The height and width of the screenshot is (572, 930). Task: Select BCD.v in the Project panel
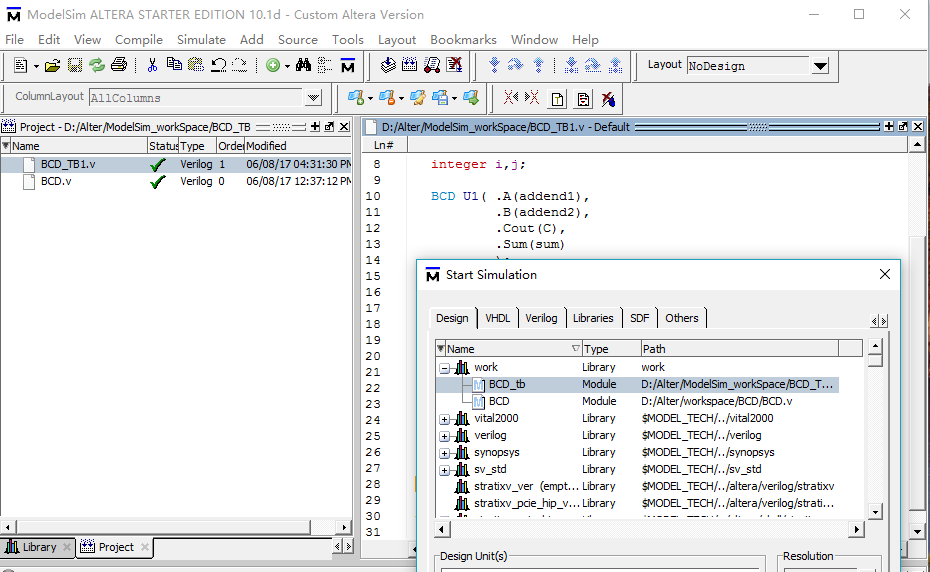(x=176, y=182)
